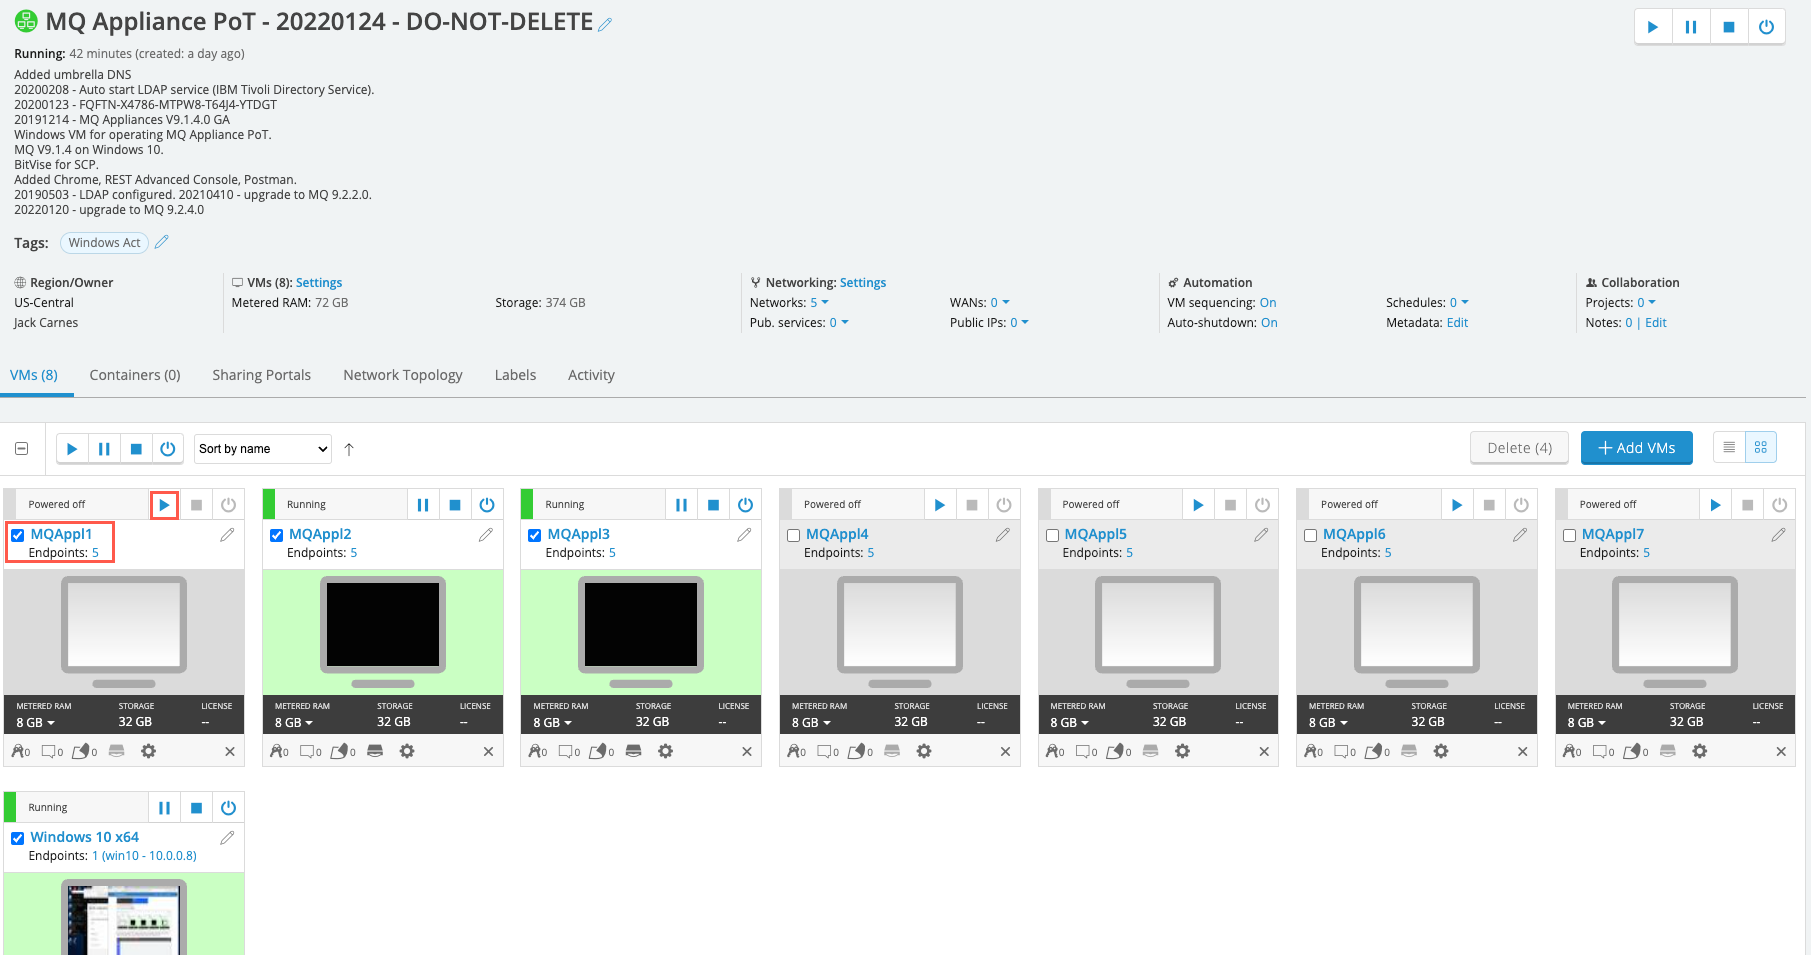The width and height of the screenshot is (1811, 955).
Task: Go to the Network Topology tab
Action: (403, 375)
